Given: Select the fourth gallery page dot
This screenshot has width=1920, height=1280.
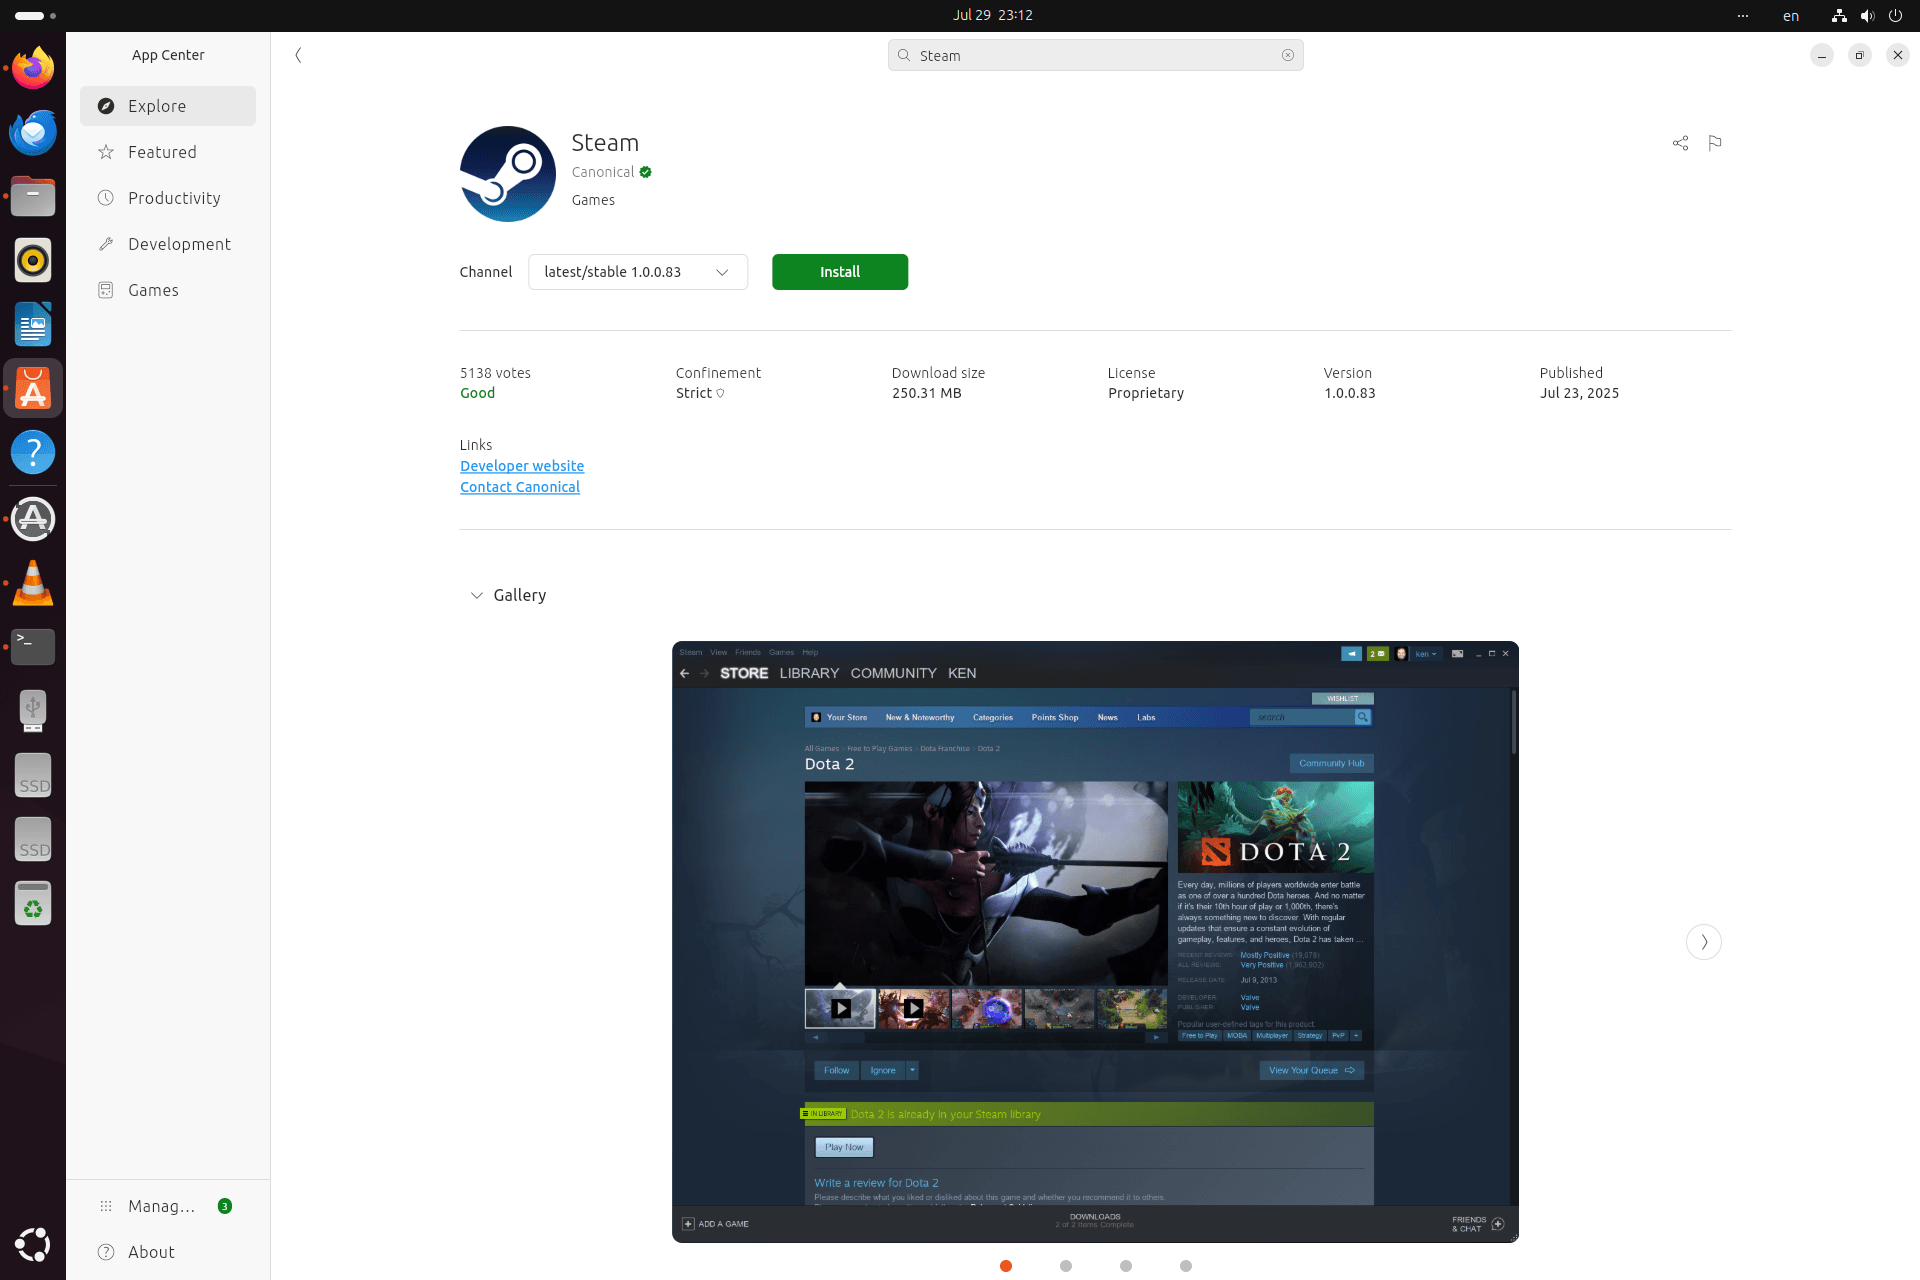Looking at the screenshot, I should point(1186,1266).
